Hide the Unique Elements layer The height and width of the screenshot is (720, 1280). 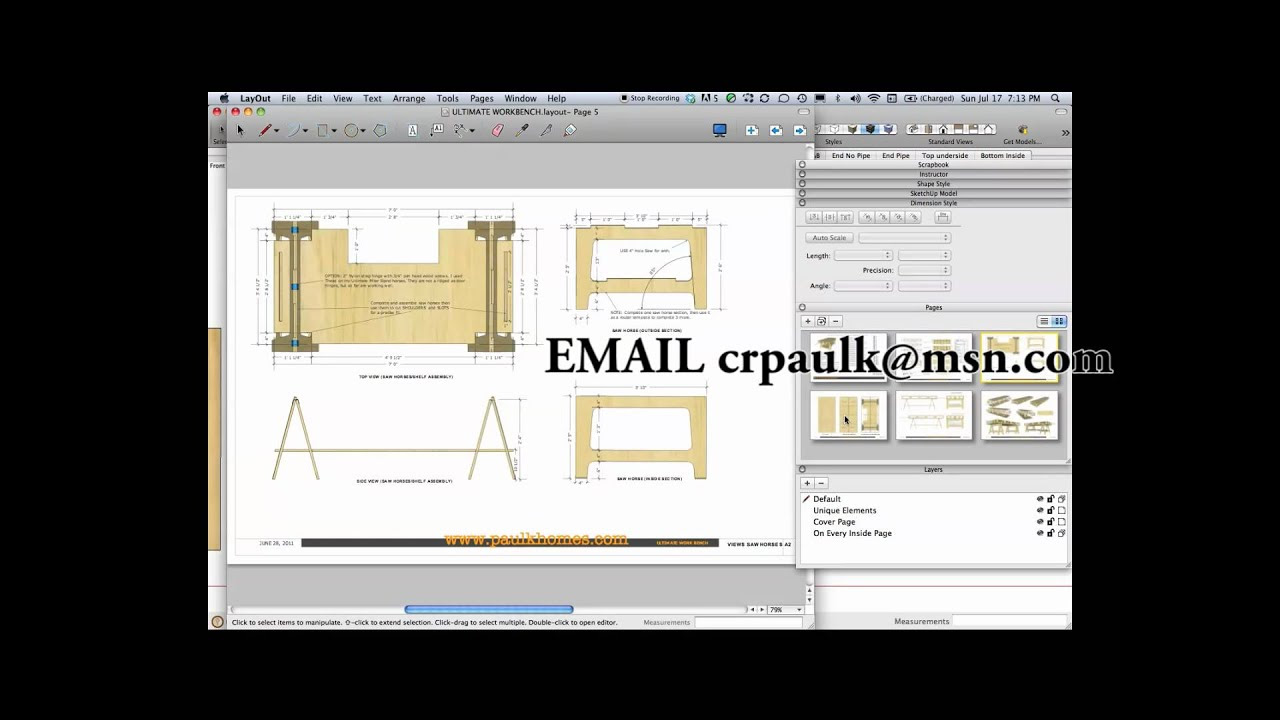(1040, 510)
